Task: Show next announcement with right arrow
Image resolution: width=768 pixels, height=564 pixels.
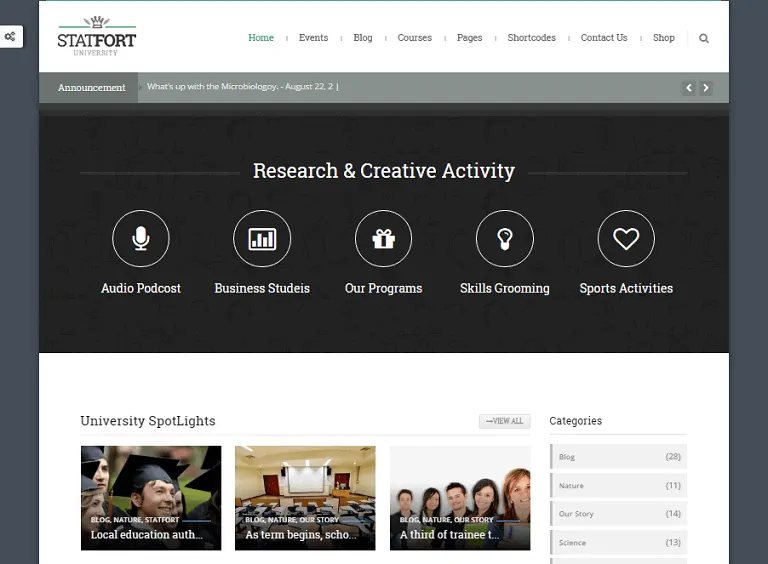Action: click(x=706, y=88)
